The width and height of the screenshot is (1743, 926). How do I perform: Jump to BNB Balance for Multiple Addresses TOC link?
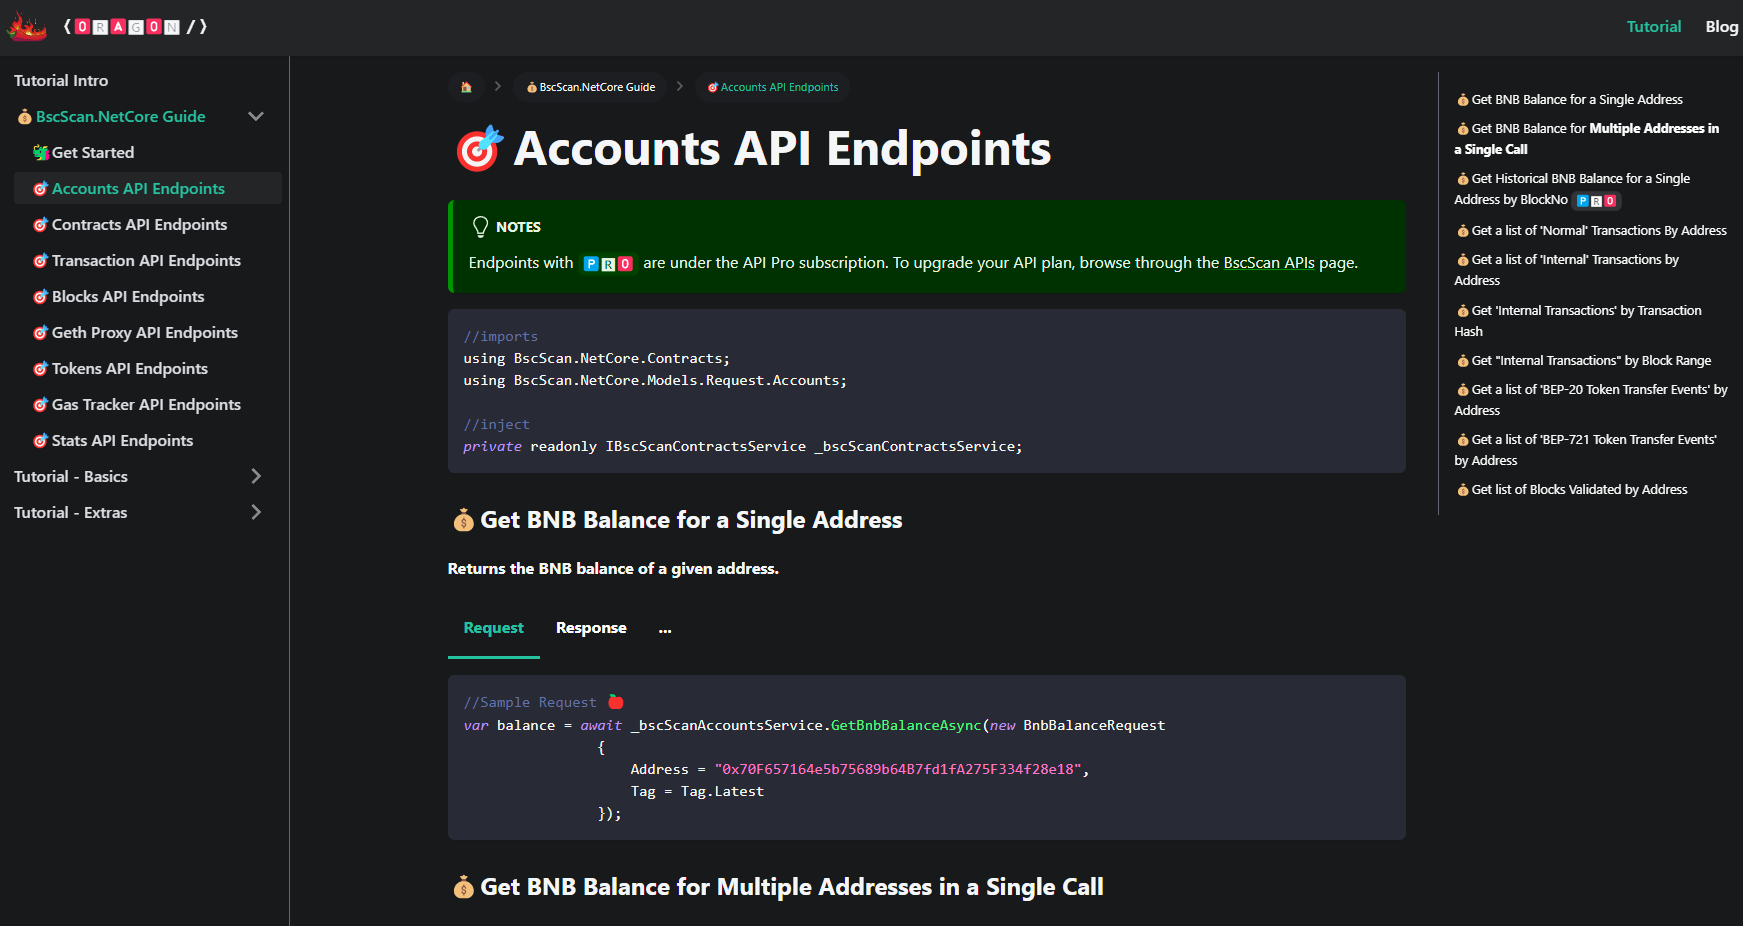click(1587, 139)
